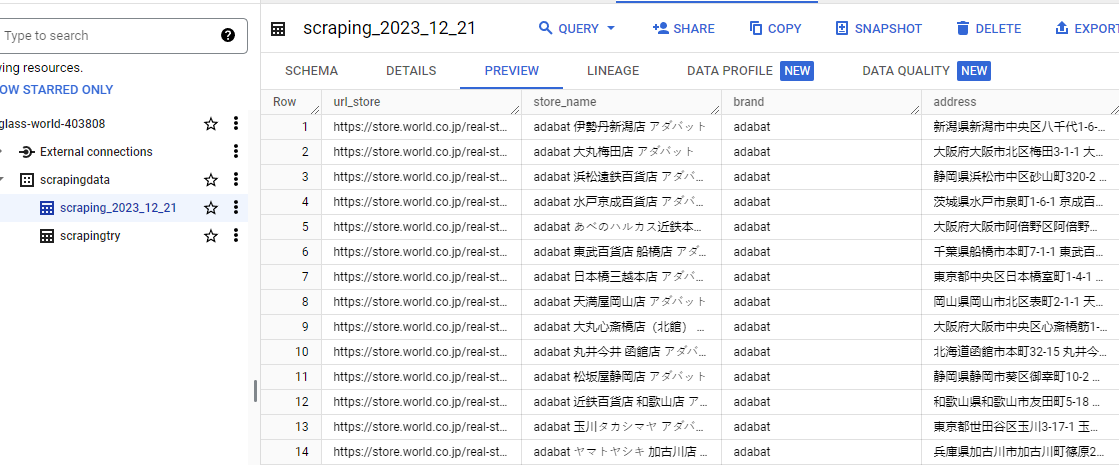This screenshot has width=1119, height=465.
Task: Switch to the SCHEMA tab
Action: click(x=311, y=71)
